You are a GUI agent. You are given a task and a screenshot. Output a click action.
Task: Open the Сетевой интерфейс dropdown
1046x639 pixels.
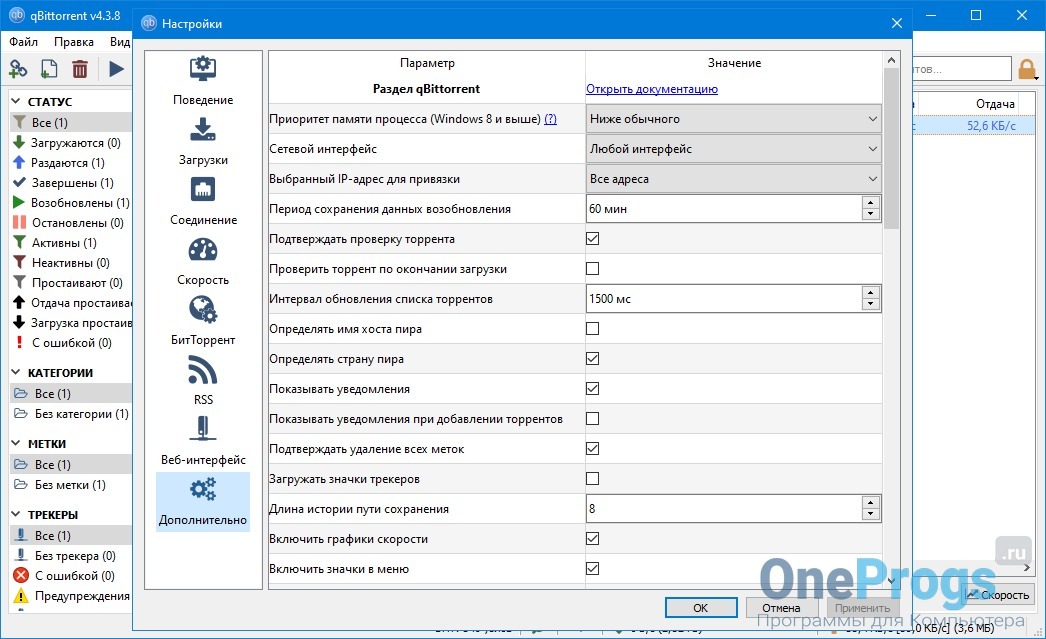pyautogui.click(x=734, y=149)
